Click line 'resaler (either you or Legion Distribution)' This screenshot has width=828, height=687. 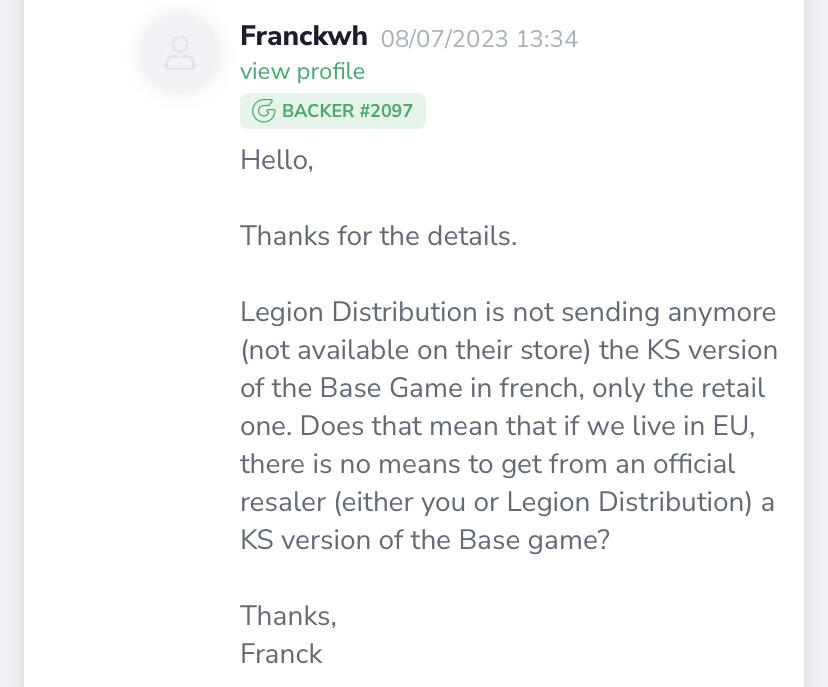click(x=507, y=503)
